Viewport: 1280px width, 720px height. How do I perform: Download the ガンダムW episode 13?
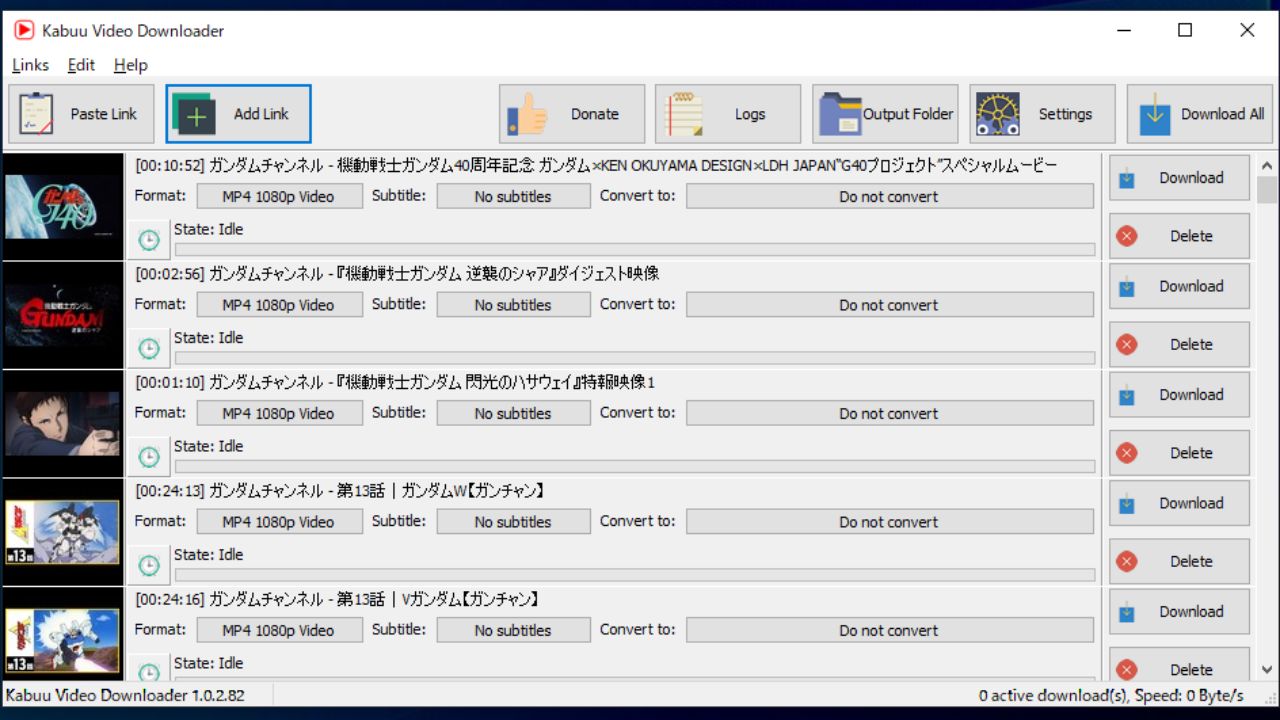tap(1179, 503)
